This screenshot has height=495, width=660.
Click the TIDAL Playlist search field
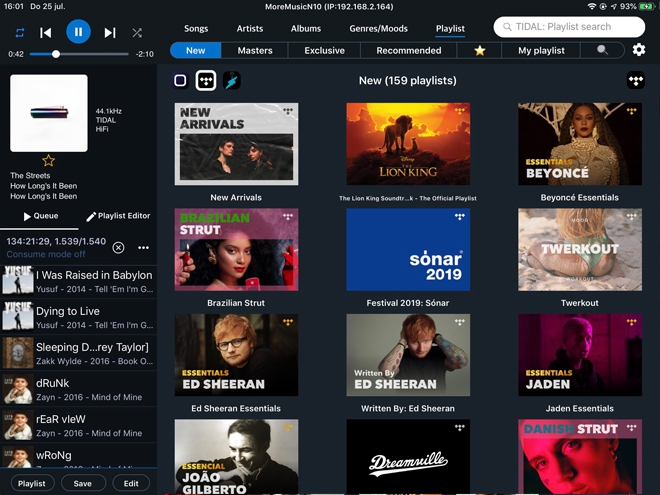pos(569,27)
